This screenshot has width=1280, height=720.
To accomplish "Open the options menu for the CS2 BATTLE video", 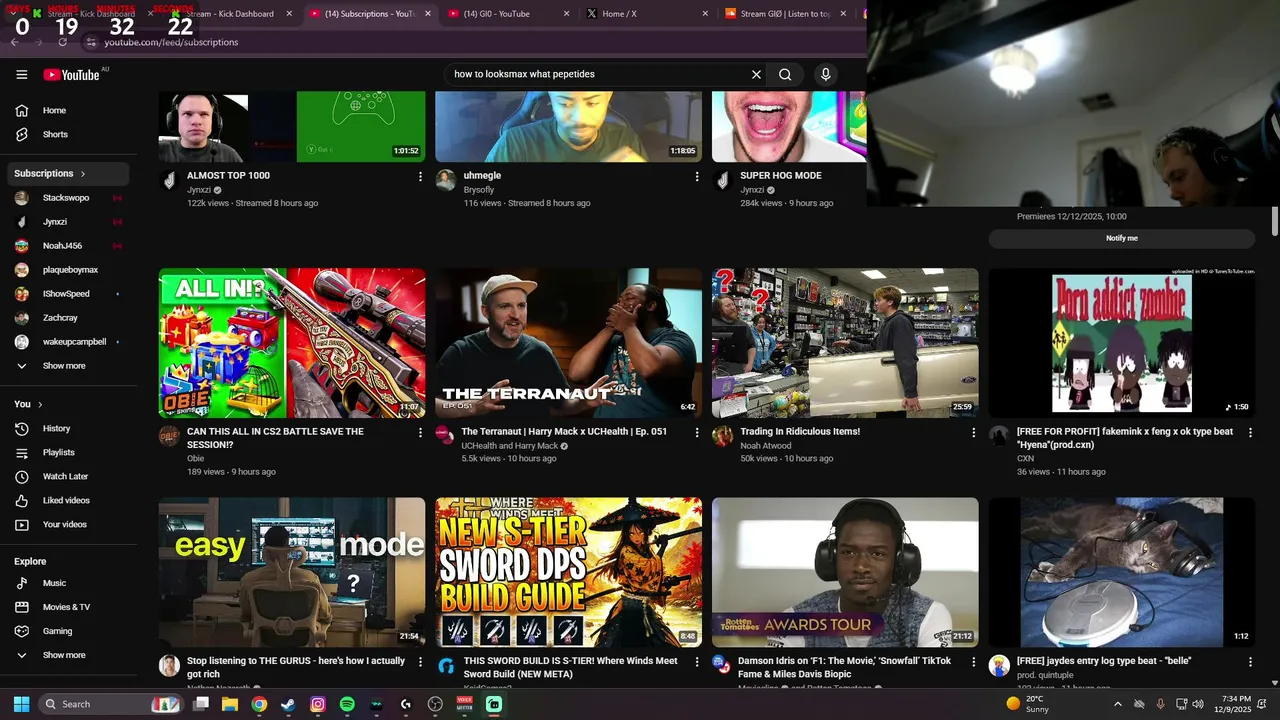I will (x=420, y=433).
